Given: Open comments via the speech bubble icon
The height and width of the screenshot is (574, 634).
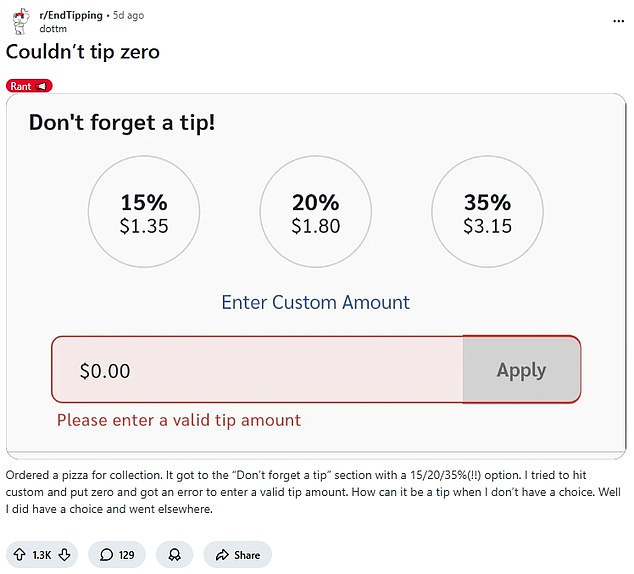Looking at the screenshot, I should pos(105,555).
